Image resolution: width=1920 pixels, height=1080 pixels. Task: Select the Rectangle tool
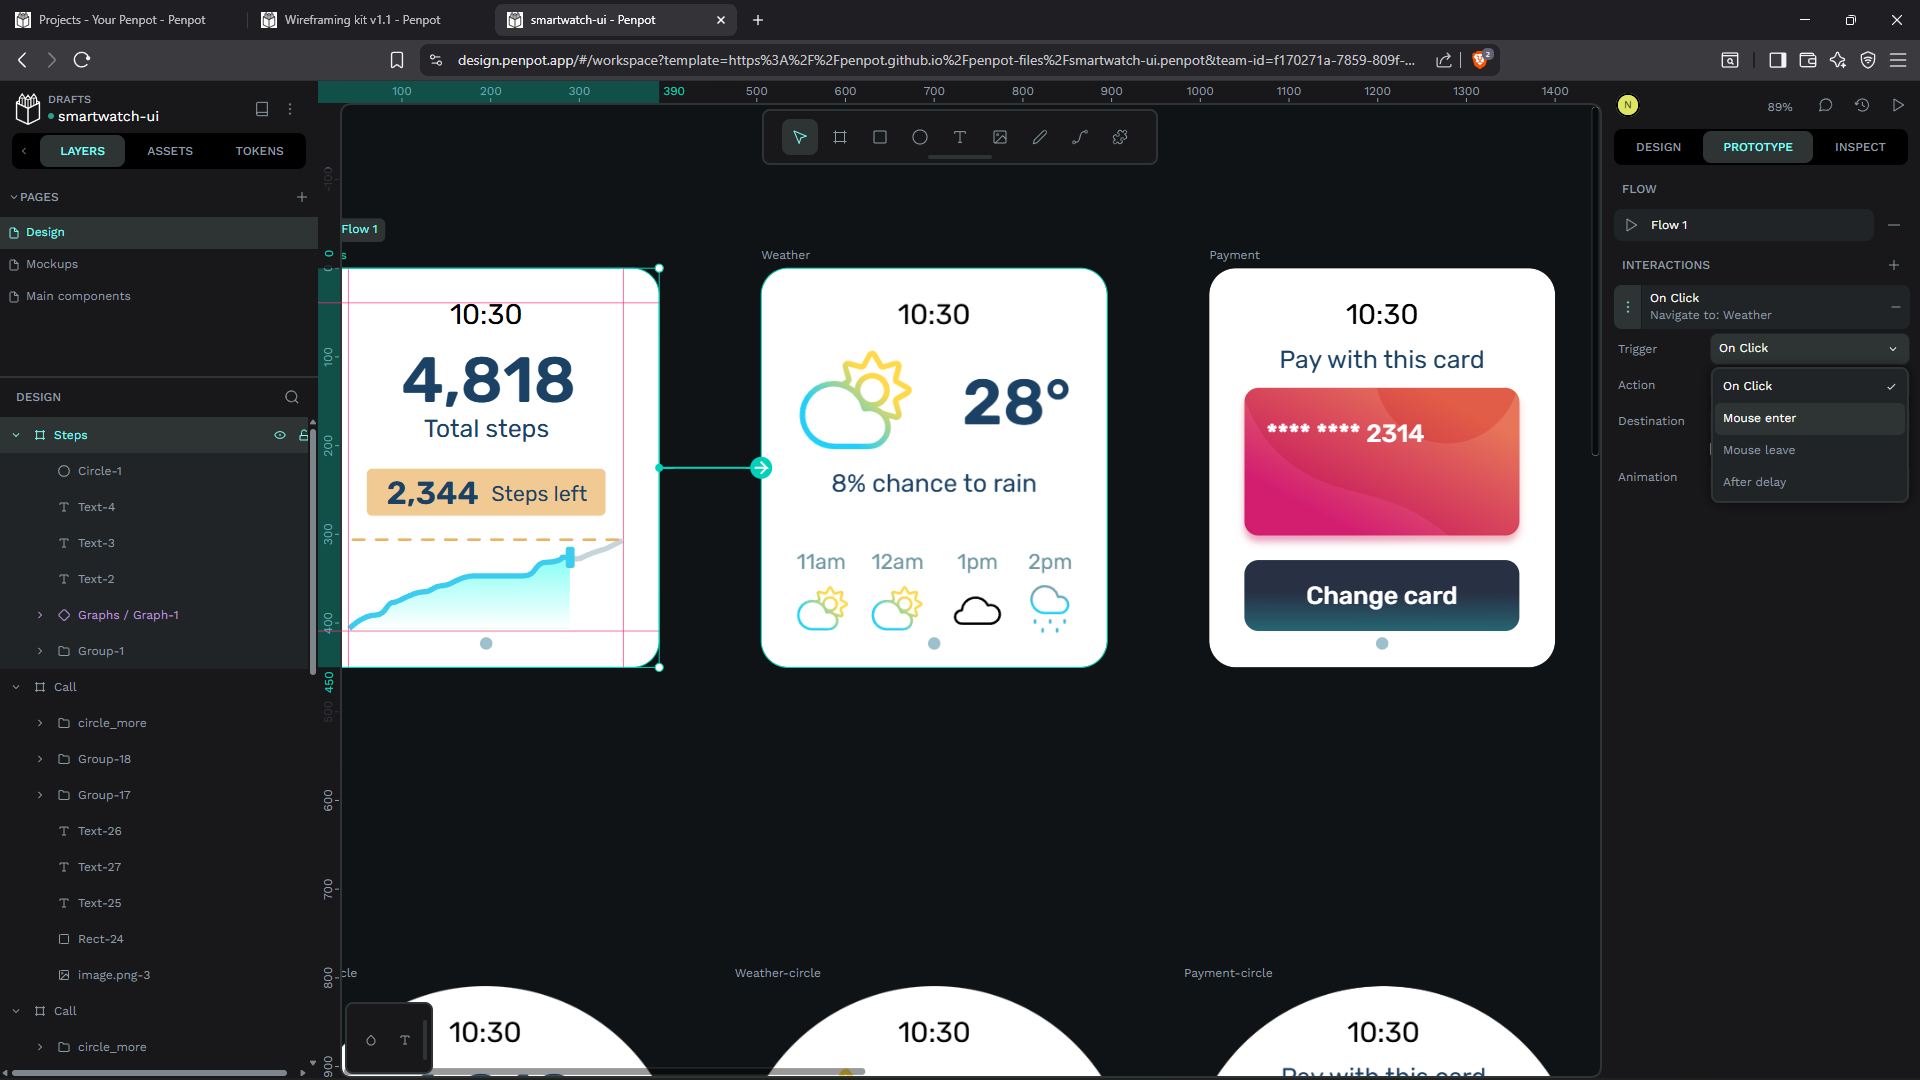[x=880, y=137]
